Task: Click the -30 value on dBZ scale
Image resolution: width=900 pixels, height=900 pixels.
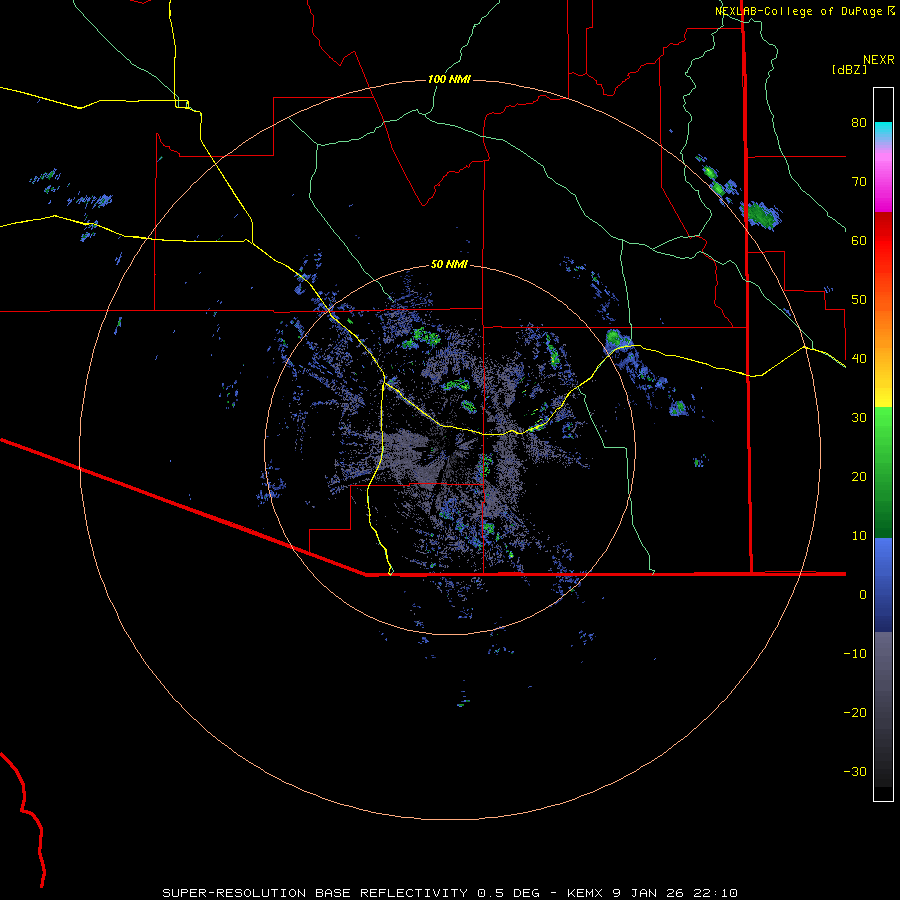Action: click(855, 772)
